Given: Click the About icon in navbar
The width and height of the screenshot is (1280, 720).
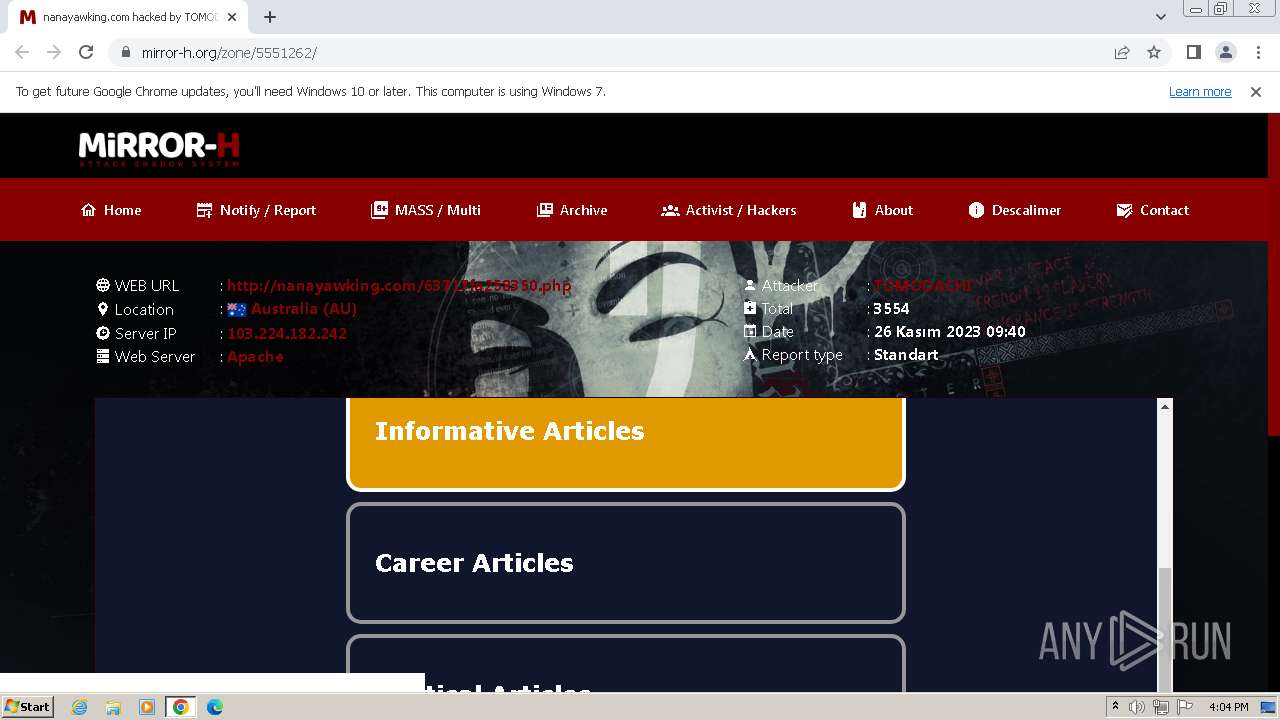Looking at the screenshot, I should coord(859,210).
